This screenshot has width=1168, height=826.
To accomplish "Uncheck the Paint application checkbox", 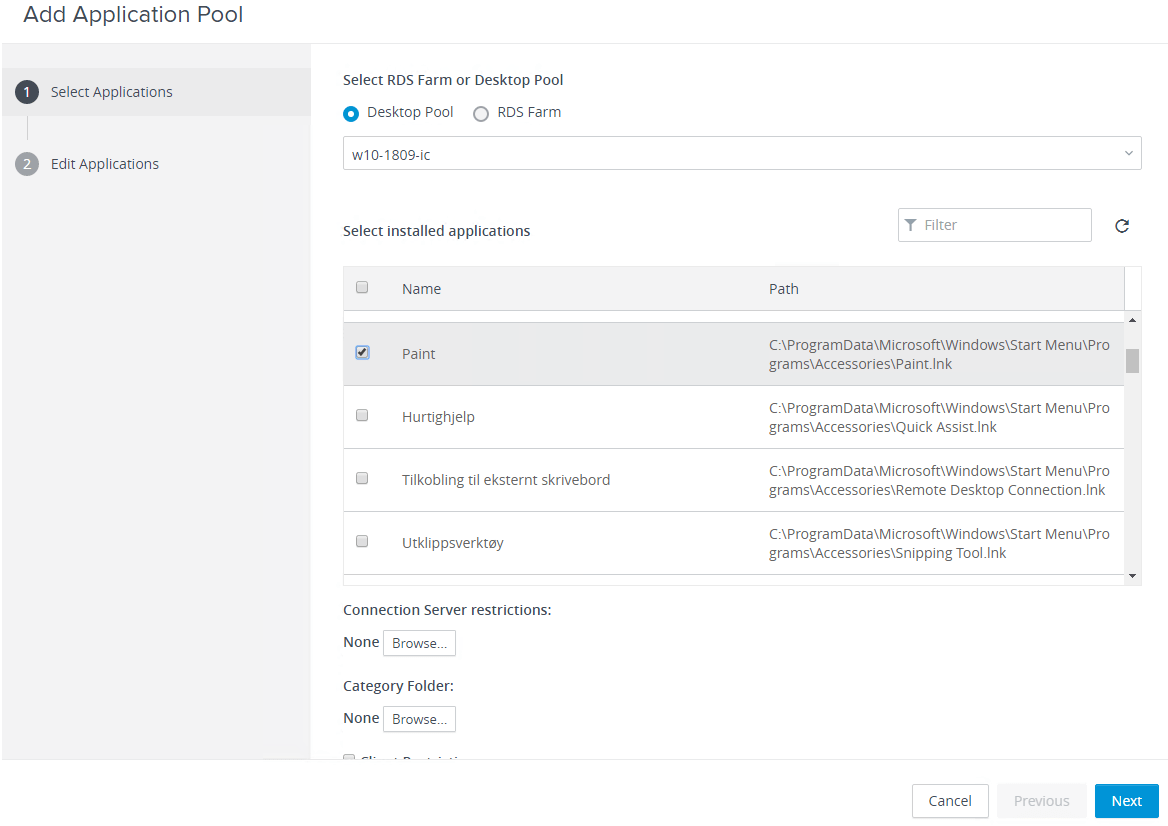I will pos(362,352).
